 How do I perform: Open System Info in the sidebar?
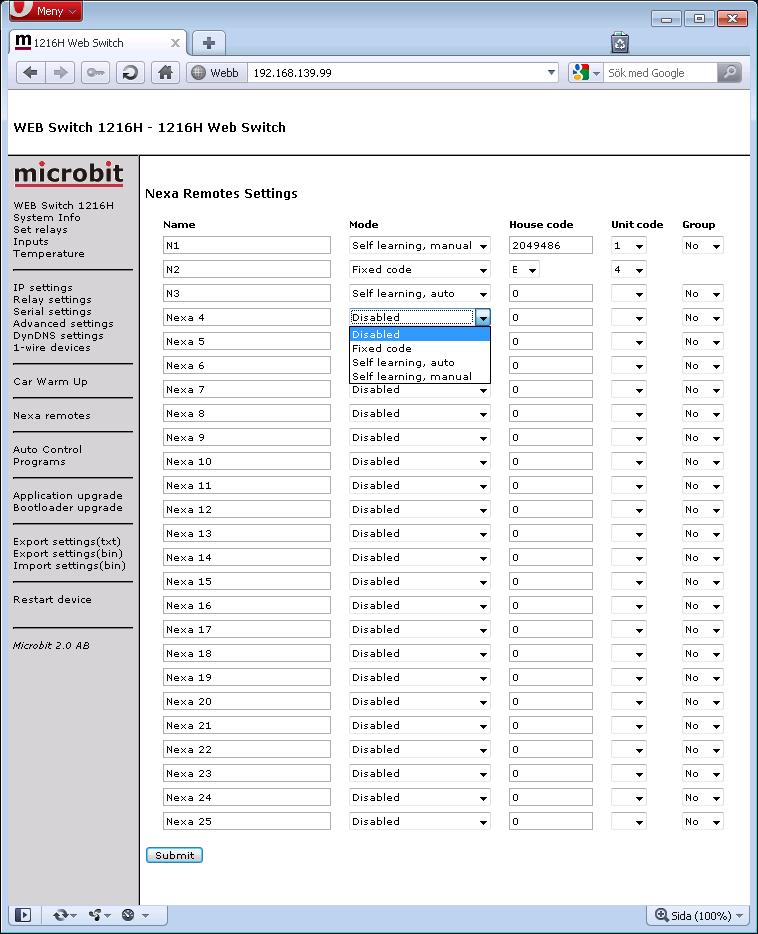pyautogui.click(x=46, y=217)
